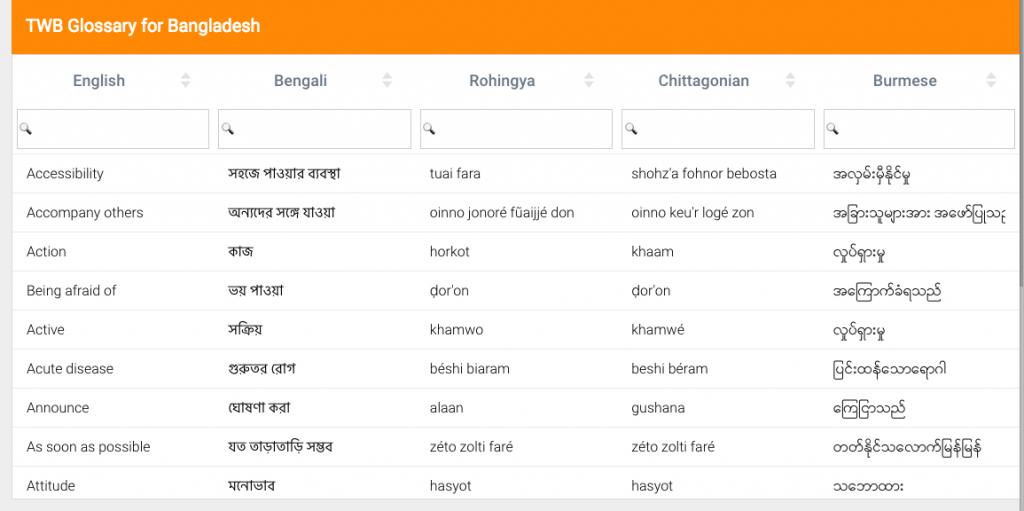Select the As soon as possible row

[516, 447]
